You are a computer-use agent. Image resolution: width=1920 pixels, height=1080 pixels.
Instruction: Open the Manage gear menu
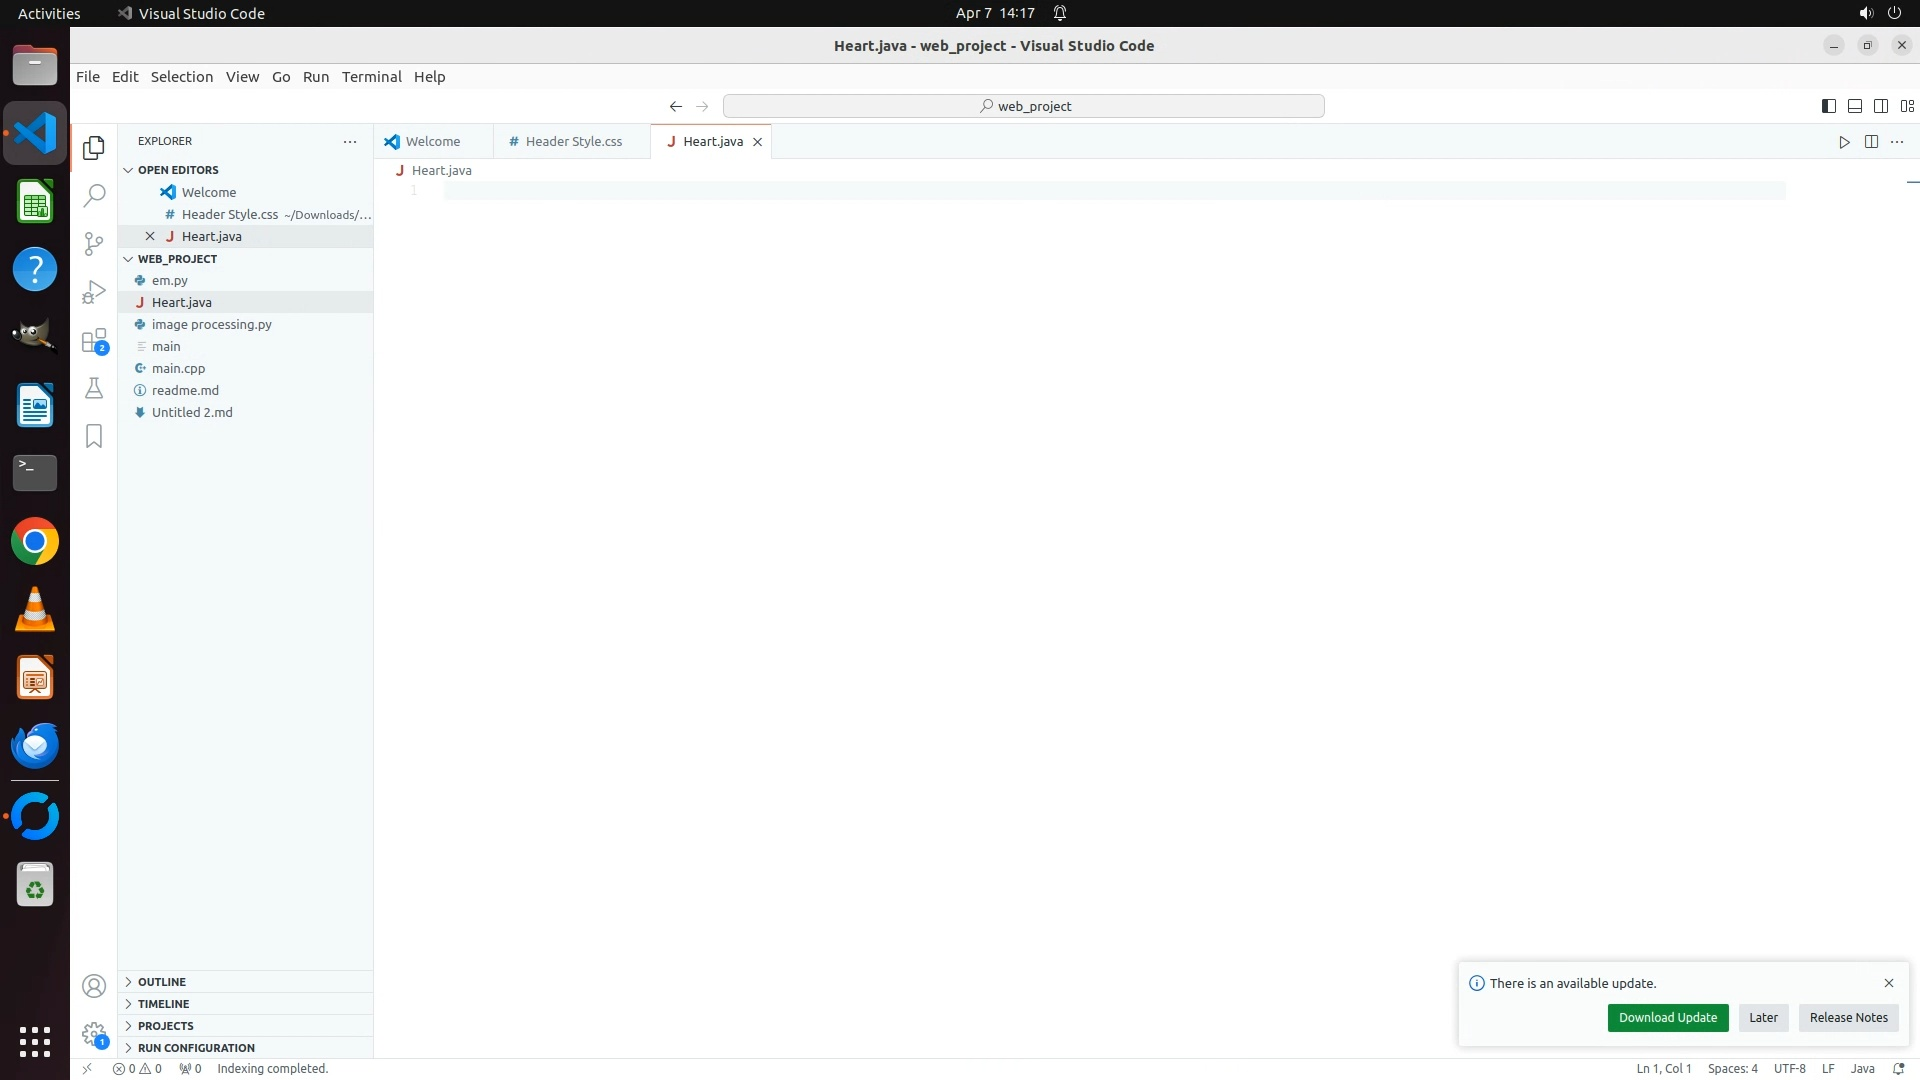pos(94,1034)
